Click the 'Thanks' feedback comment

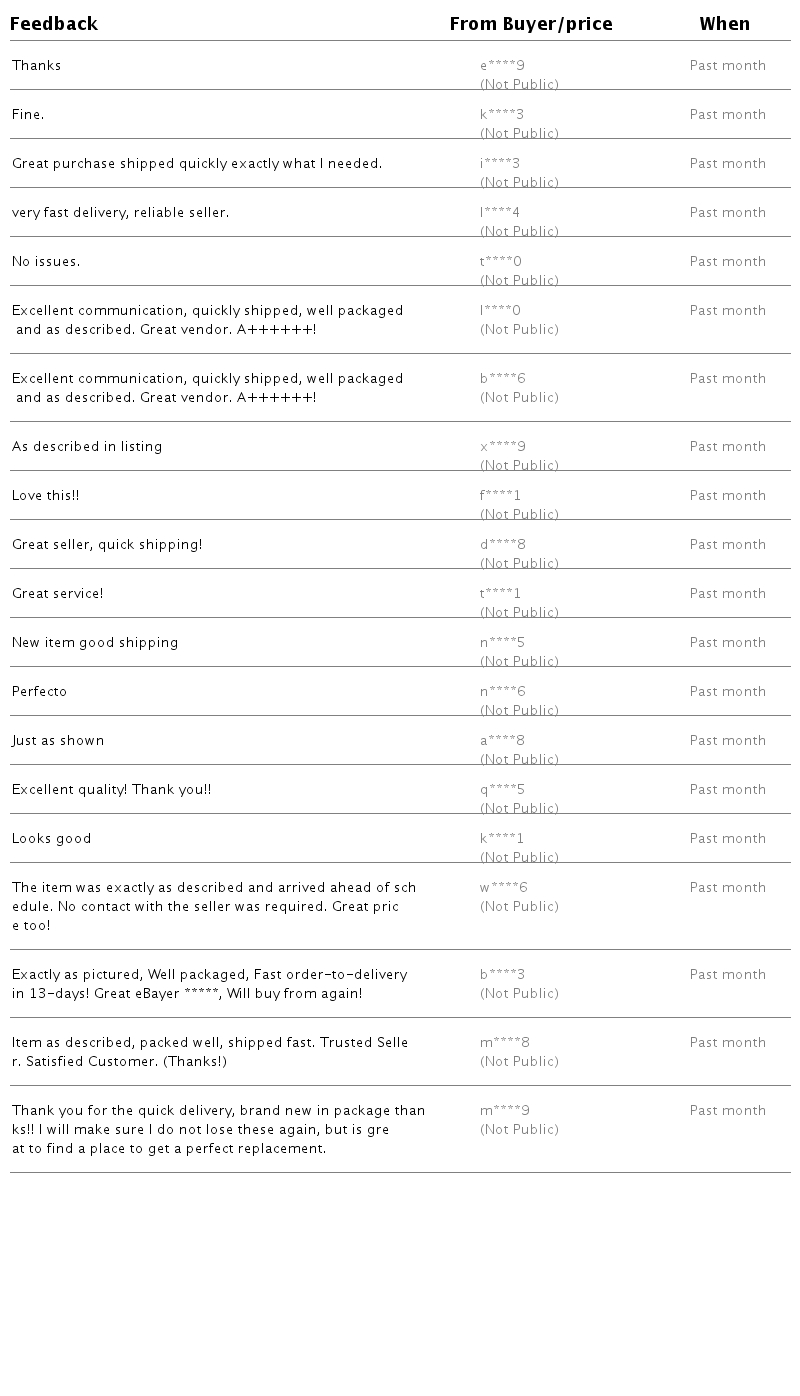37,66
